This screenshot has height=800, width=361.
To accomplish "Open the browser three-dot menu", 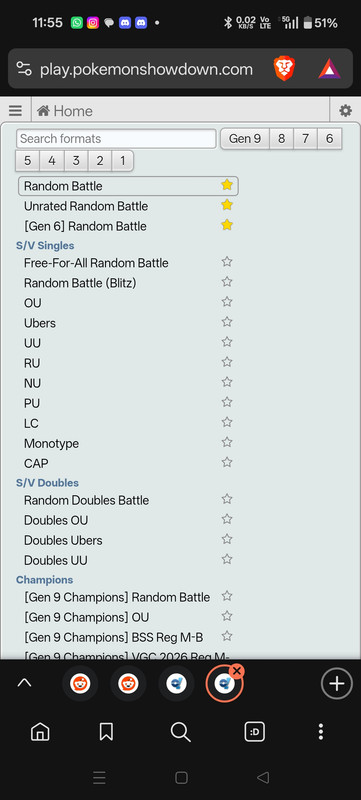I will click(x=321, y=732).
